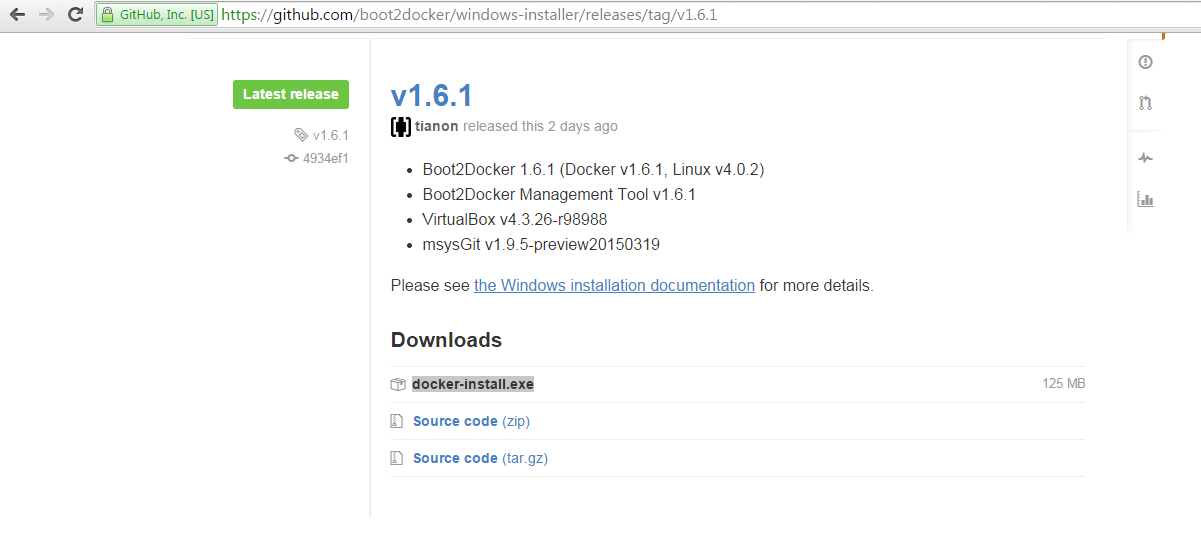The width and height of the screenshot is (1201, 553).
Task: Download docker-install.exe
Action: pyautogui.click(x=473, y=384)
